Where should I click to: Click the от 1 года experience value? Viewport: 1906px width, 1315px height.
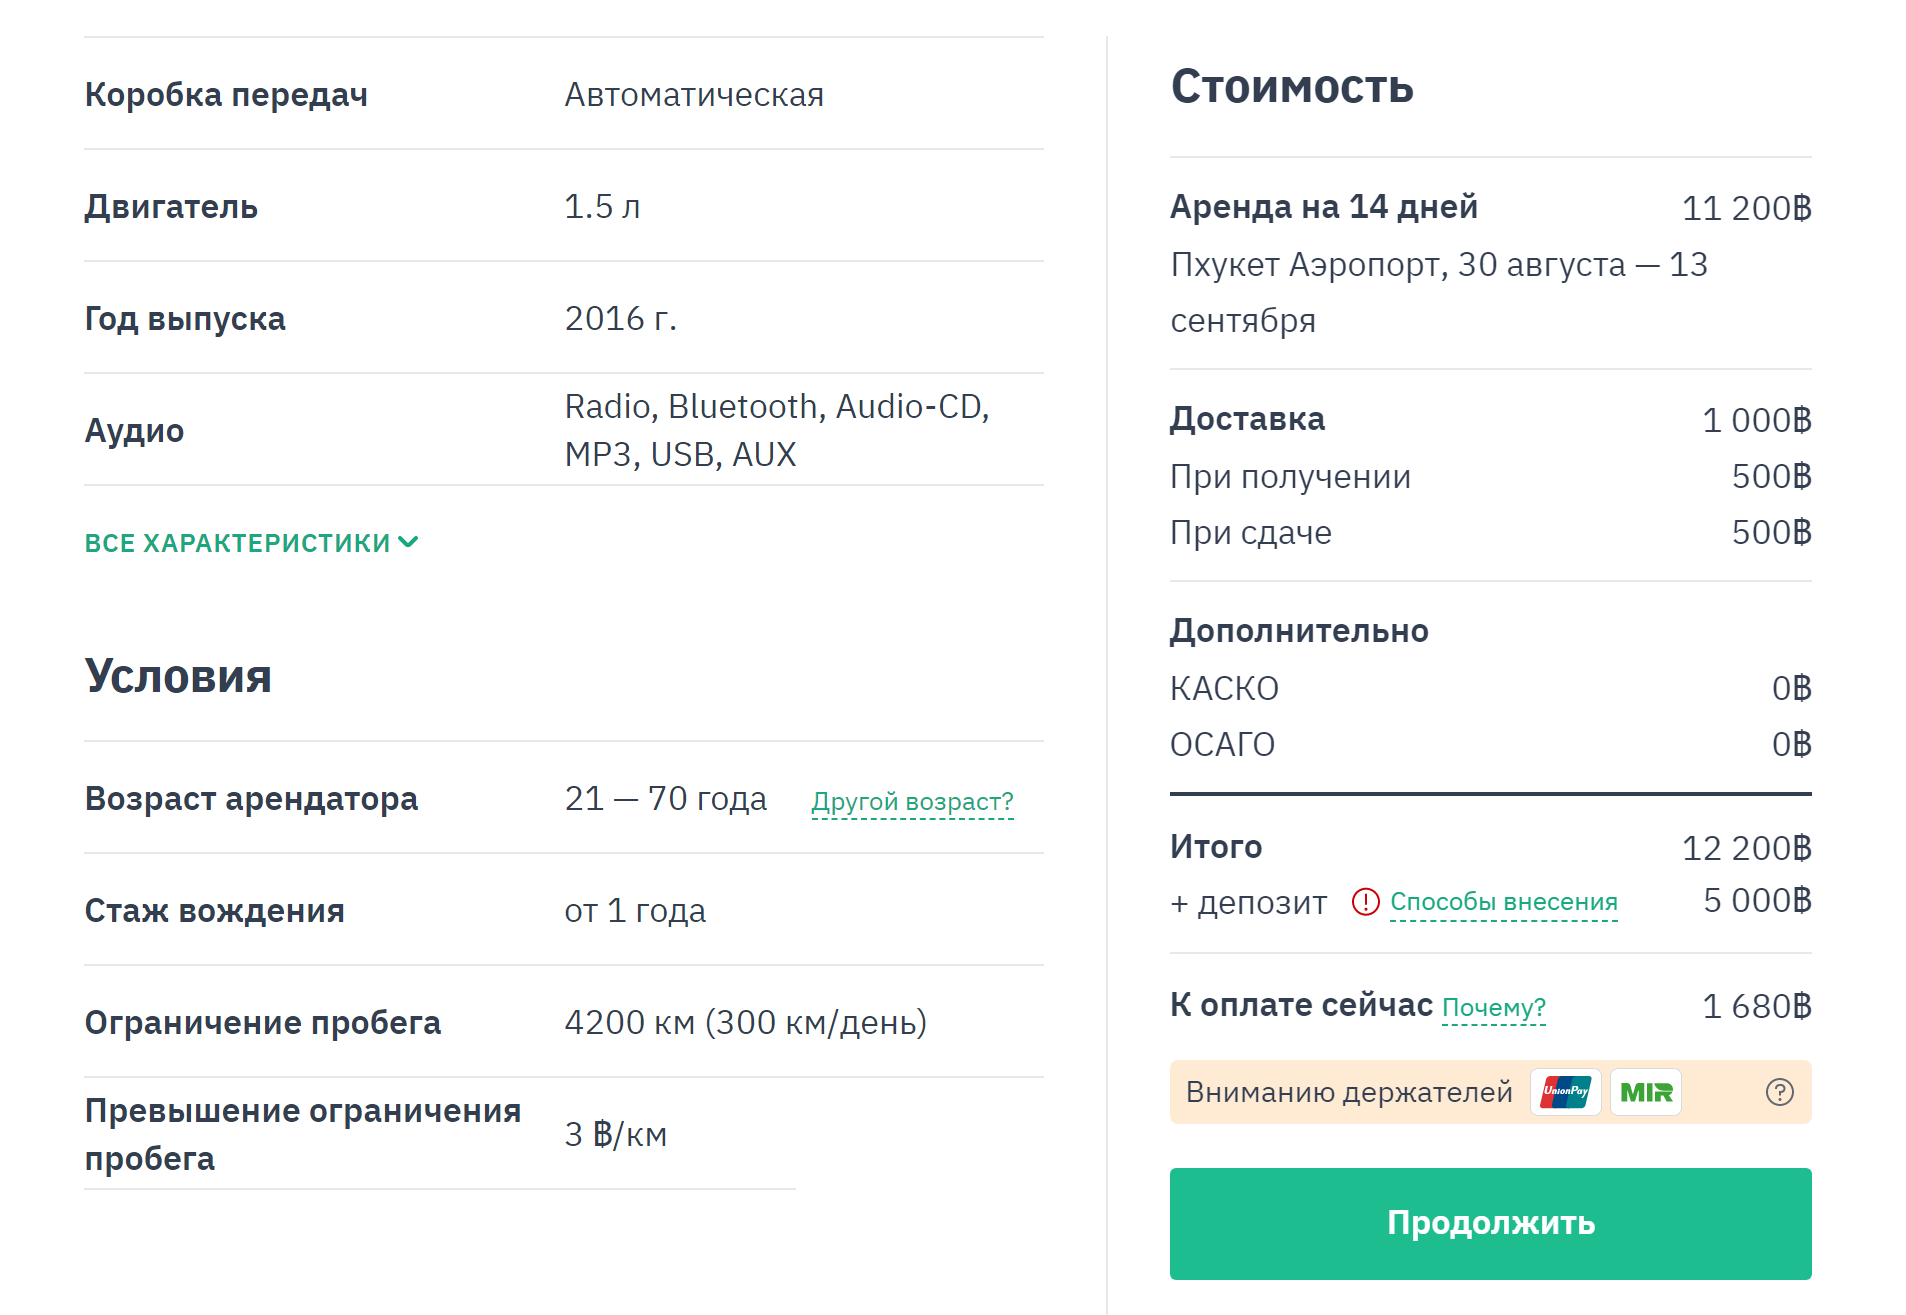tap(635, 911)
